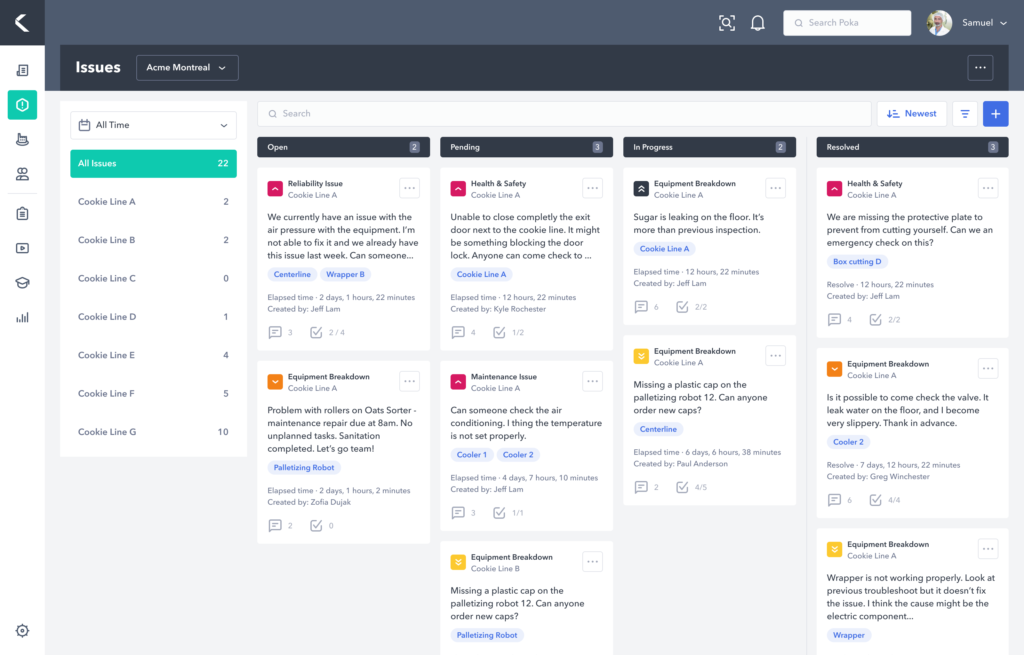Open the settings gear at the sidebar bottom

(22, 630)
